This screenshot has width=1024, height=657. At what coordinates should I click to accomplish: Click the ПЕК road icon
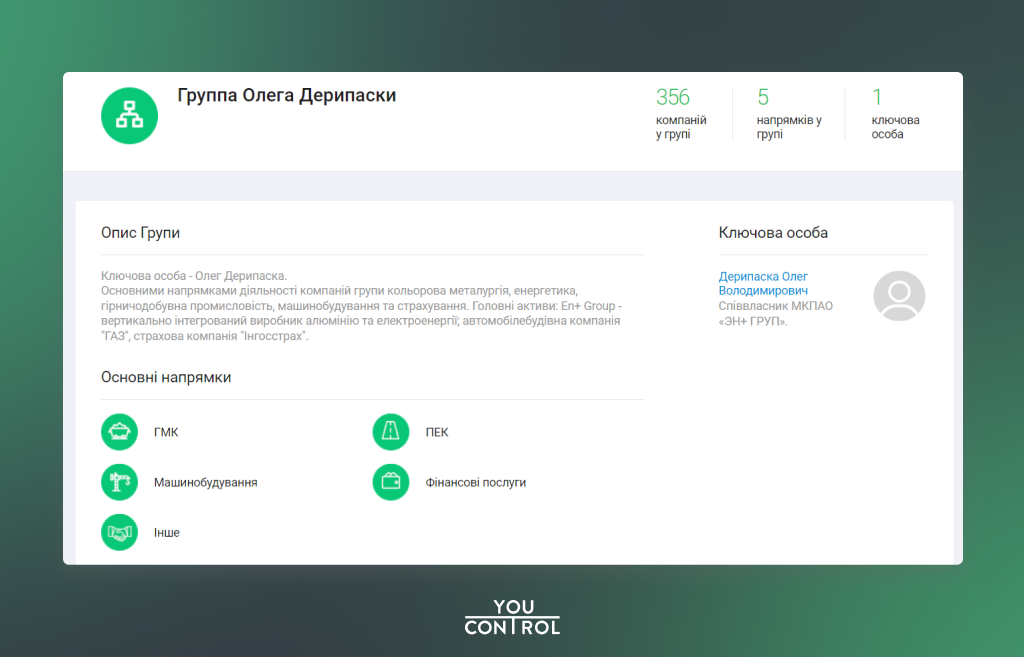(391, 432)
